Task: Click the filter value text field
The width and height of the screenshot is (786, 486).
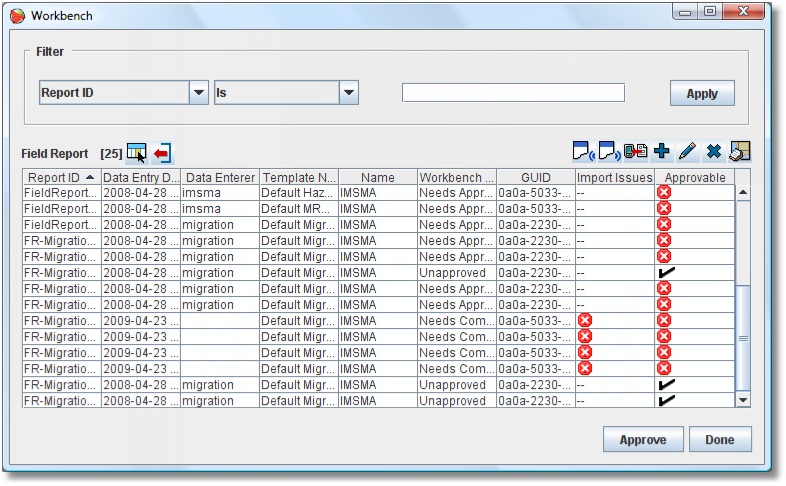Action: coord(513,93)
